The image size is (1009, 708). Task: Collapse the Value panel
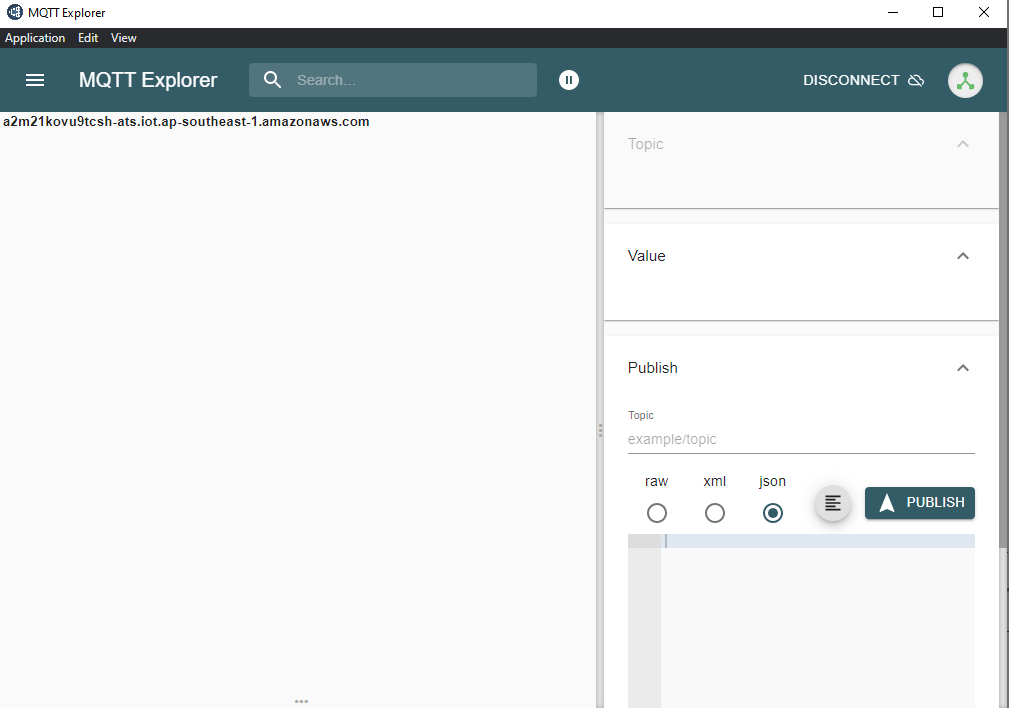(x=963, y=256)
